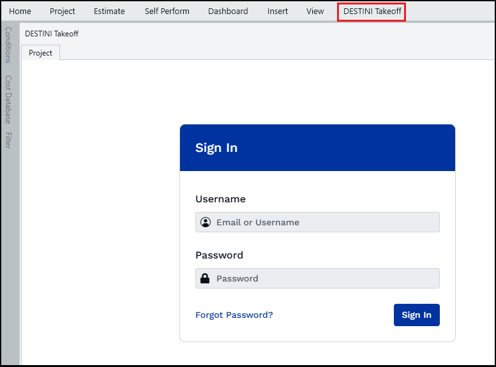Click the DESTINI Takeoff panel title

coord(52,34)
